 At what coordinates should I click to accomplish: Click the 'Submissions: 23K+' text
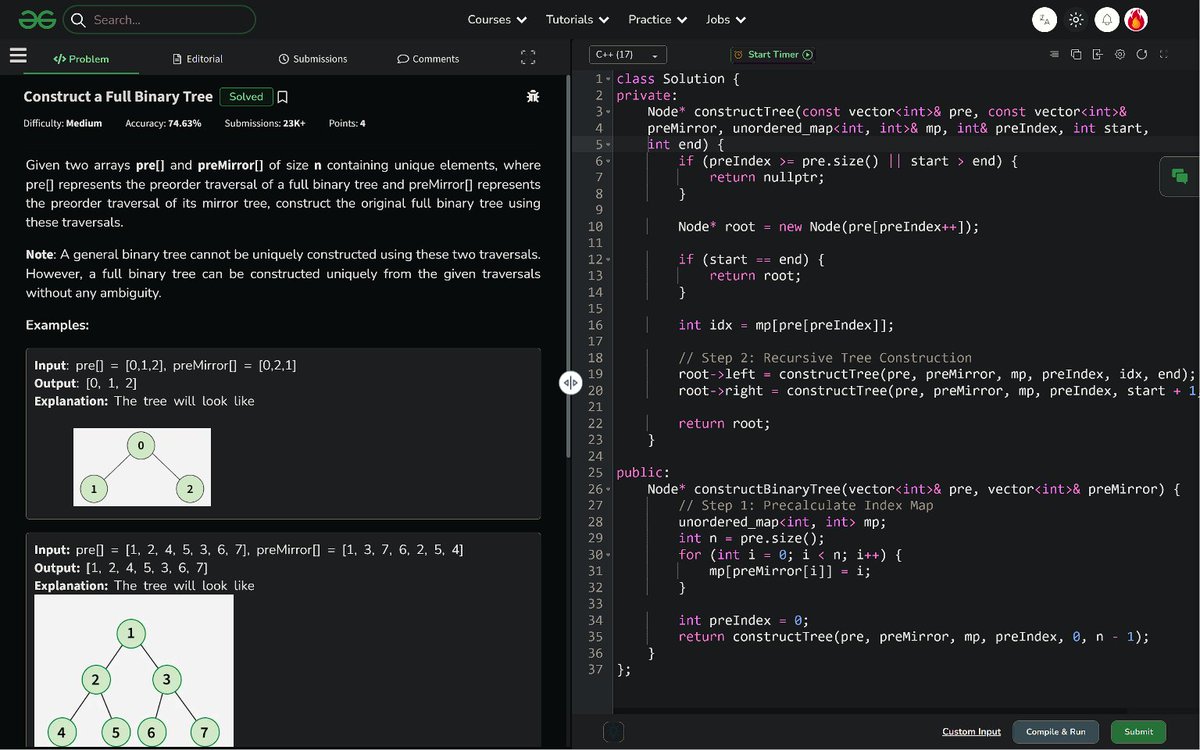[265, 124]
